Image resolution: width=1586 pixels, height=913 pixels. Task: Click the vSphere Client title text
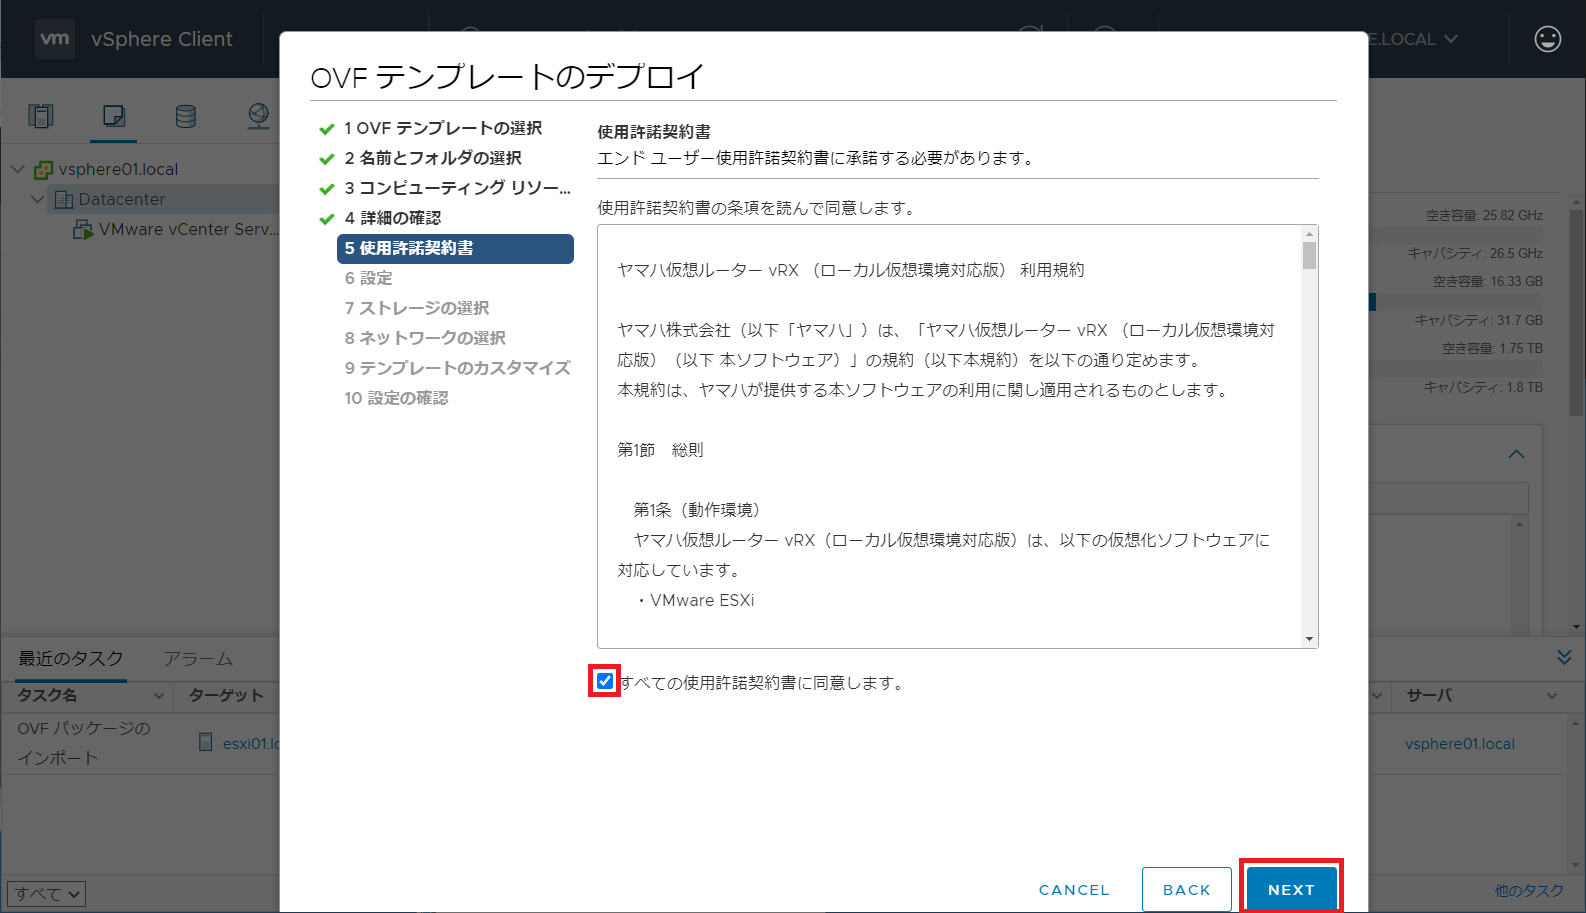[161, 39]
